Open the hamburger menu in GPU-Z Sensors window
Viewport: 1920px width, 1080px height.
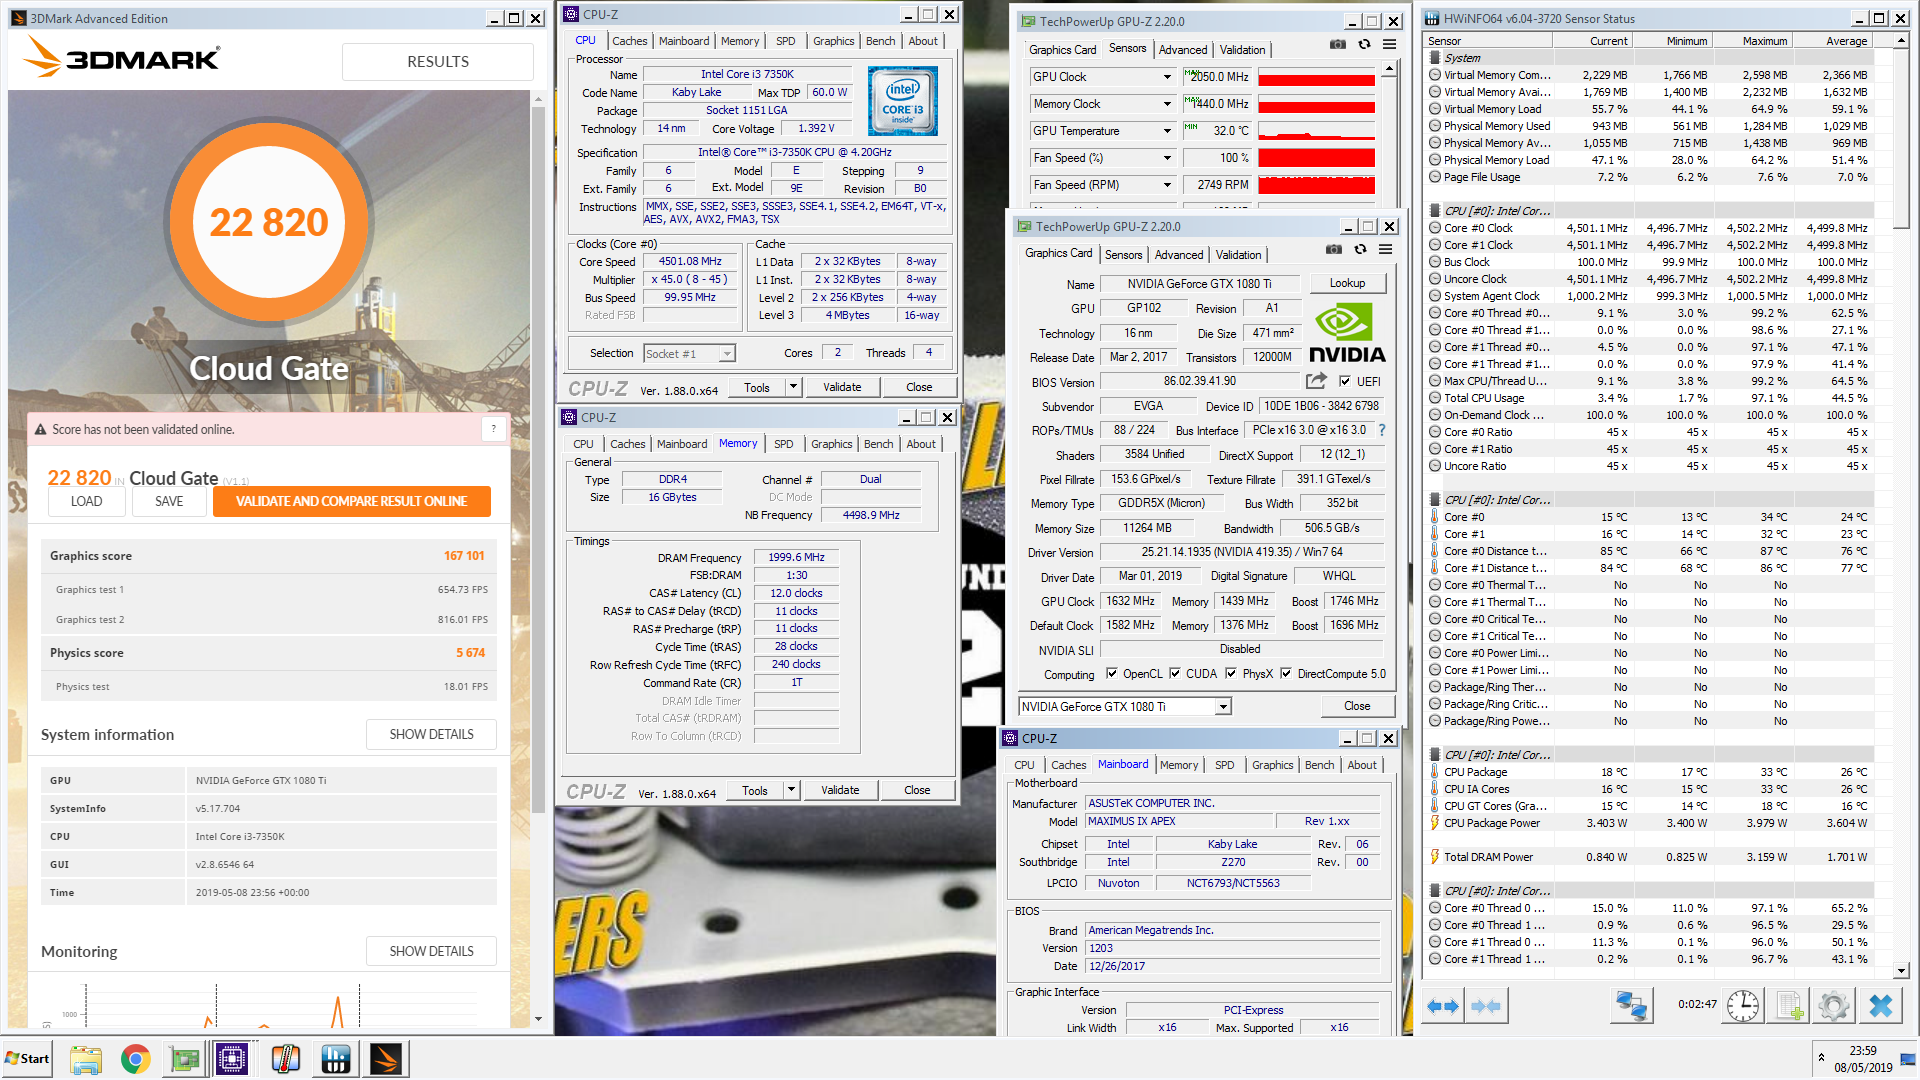[1389, 44]
